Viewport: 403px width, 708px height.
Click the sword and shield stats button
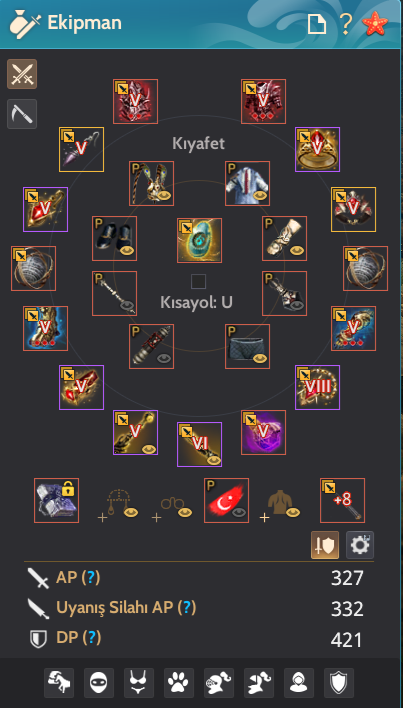325,545
